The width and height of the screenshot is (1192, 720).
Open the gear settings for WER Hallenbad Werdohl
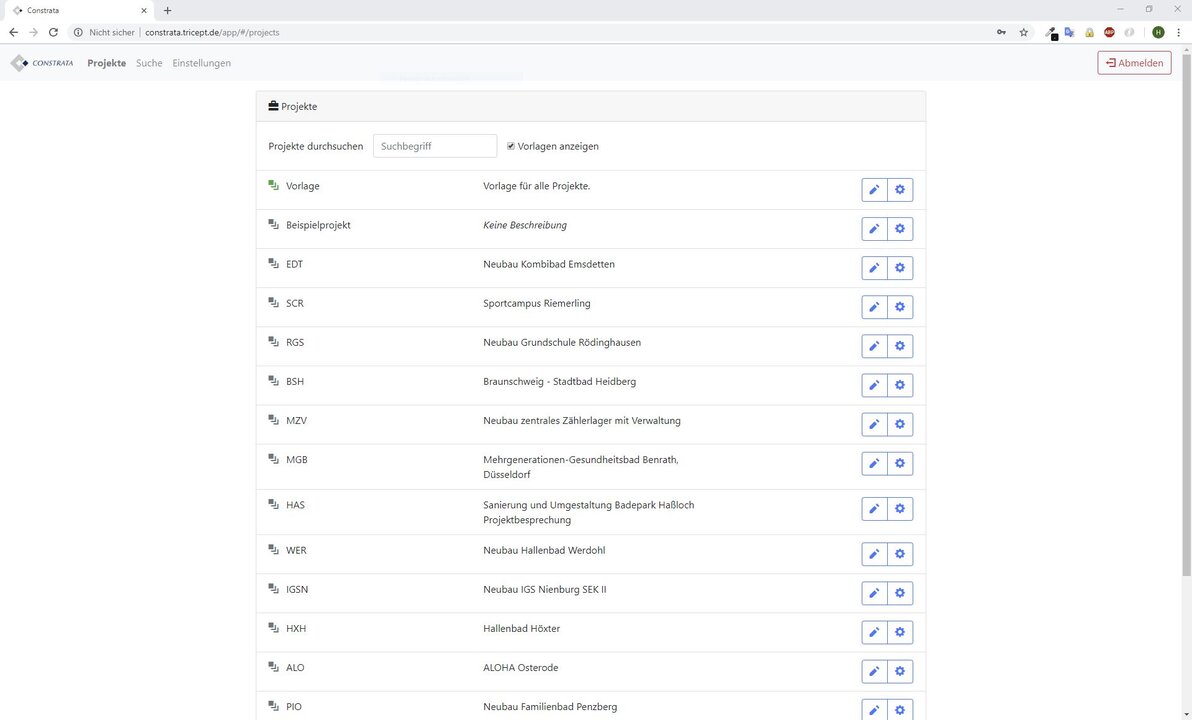click(898, 552)
